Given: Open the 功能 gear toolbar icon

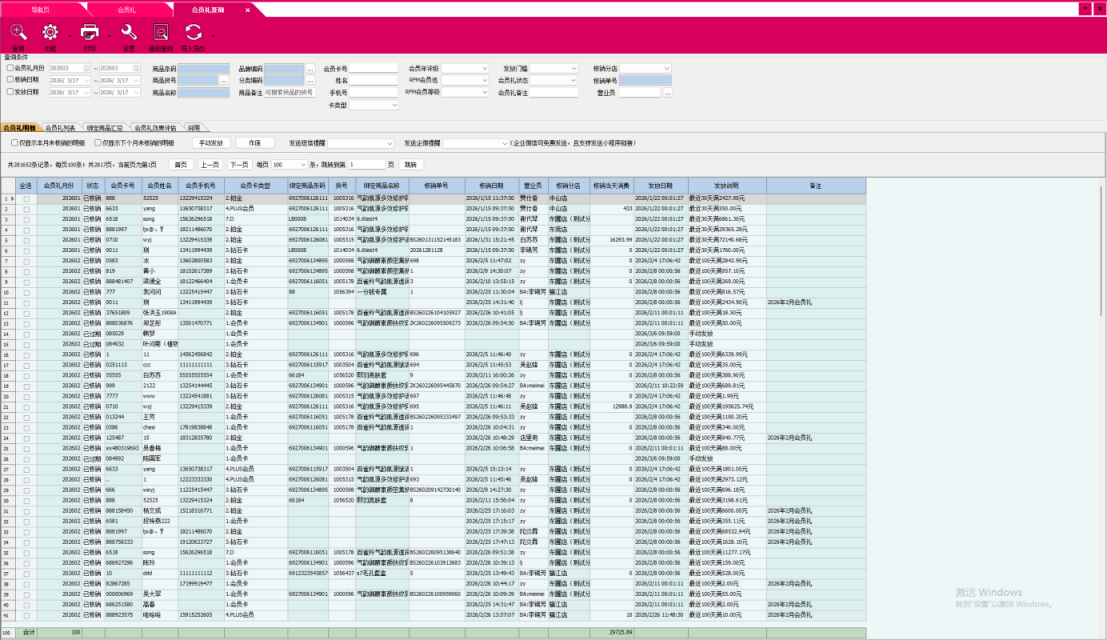Looking at the screenshot, I should (50, 34).
